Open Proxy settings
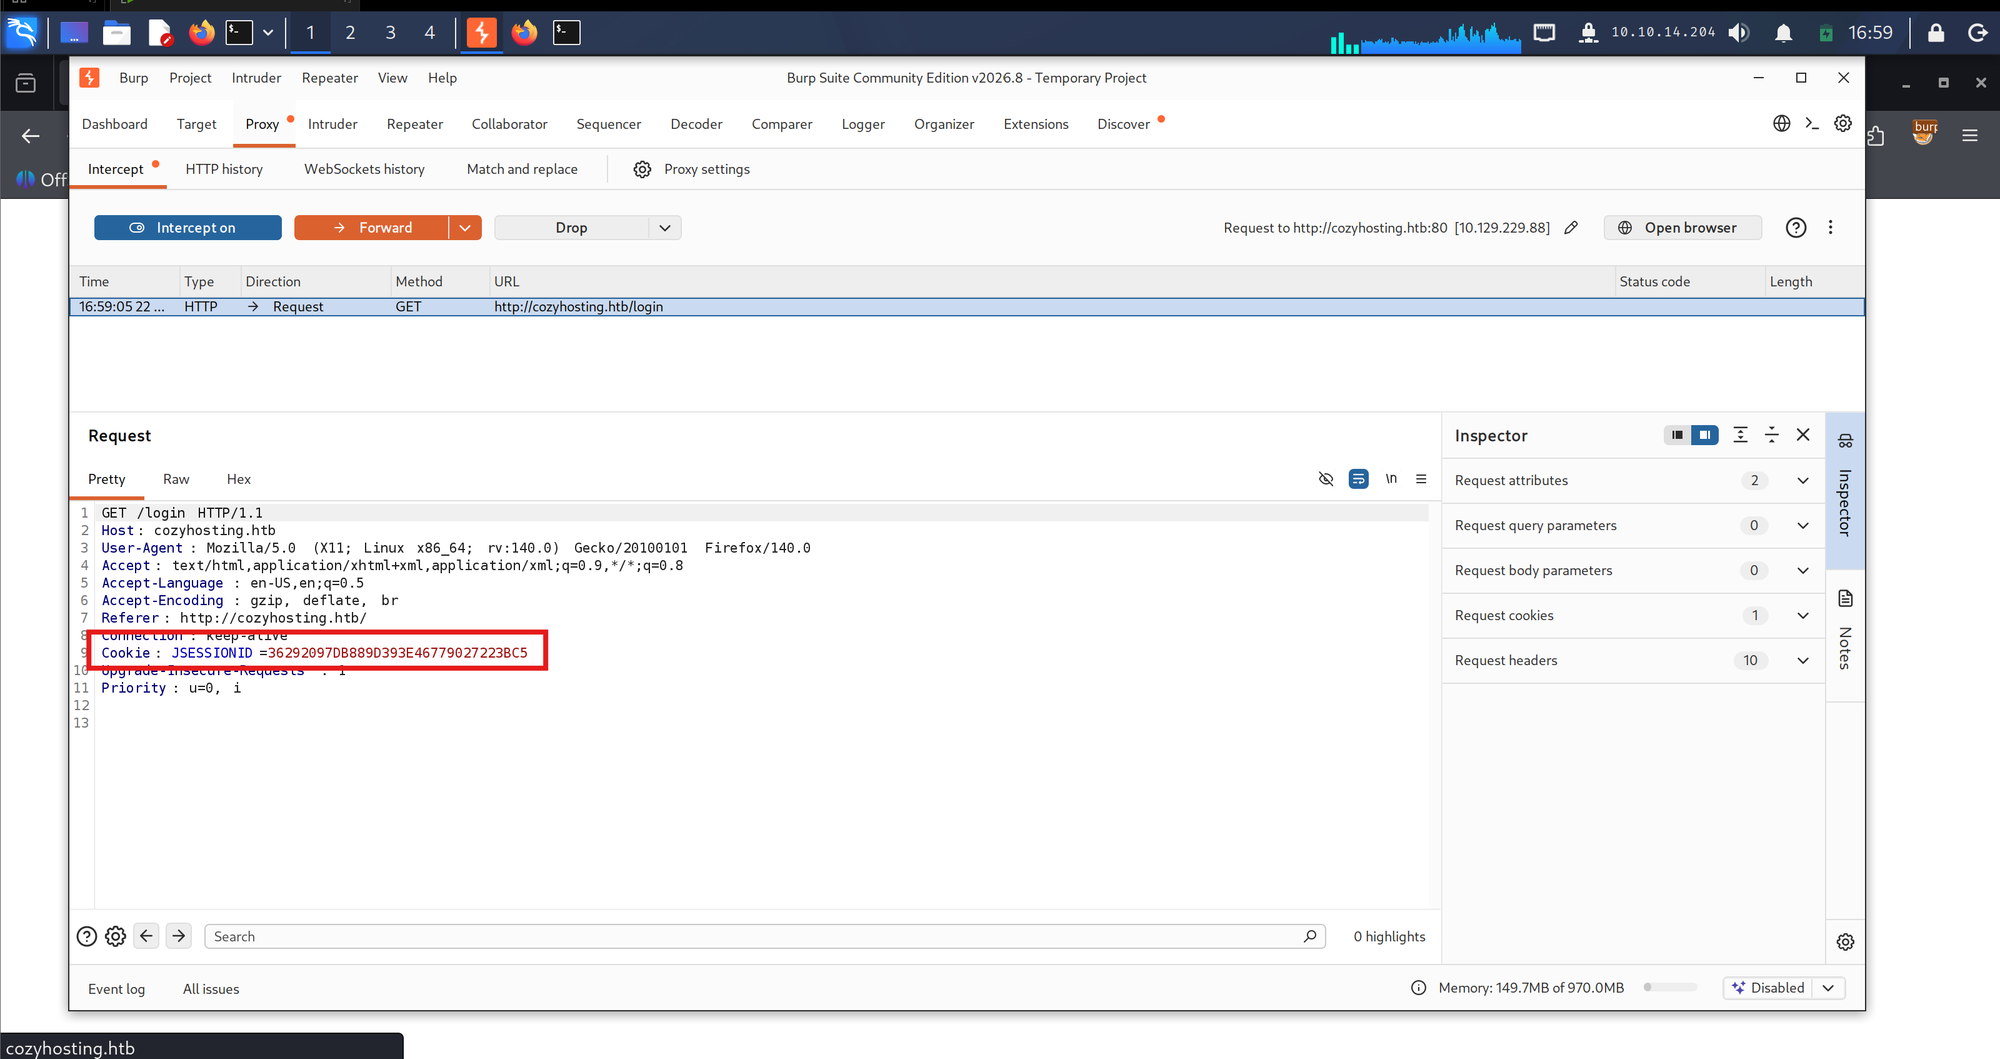2000x1059 pixels. [692, 169]
